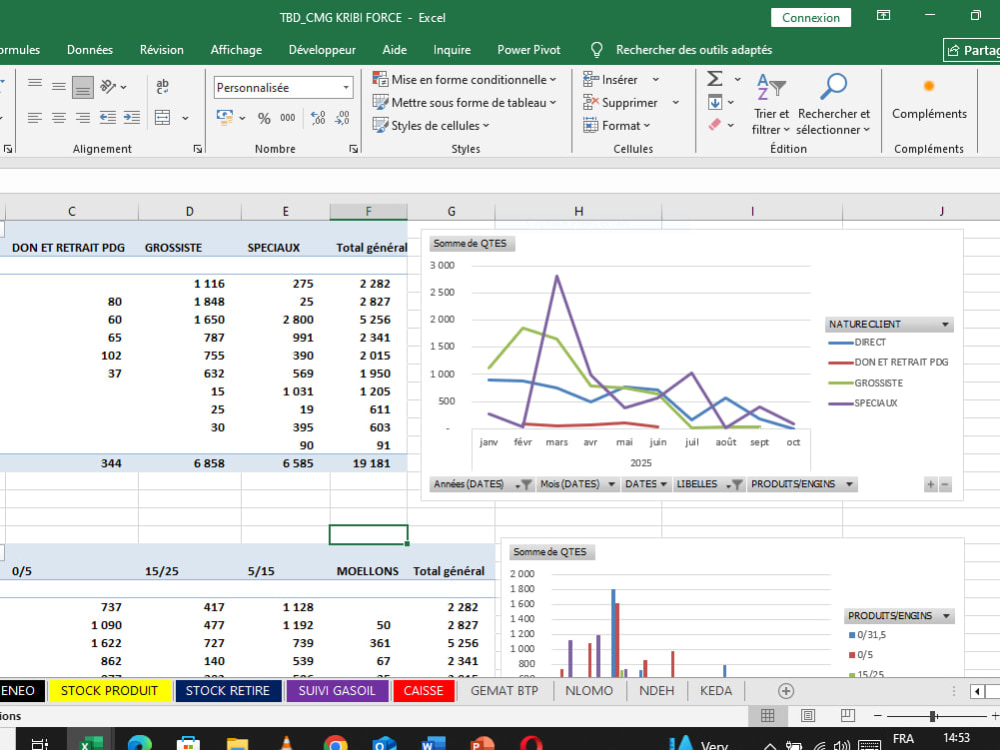Click the zoom slider handle
Screen dimensions: 1000x750
coord(932,716)
